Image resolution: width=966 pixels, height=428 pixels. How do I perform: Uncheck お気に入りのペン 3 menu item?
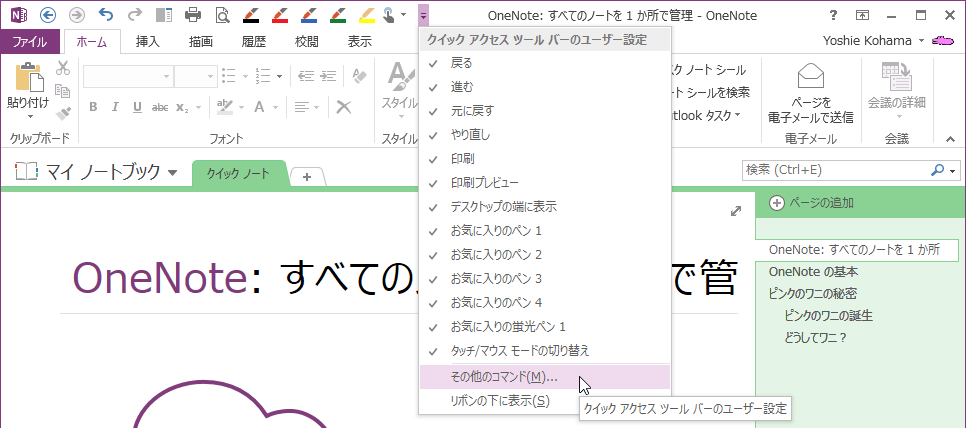545,279
